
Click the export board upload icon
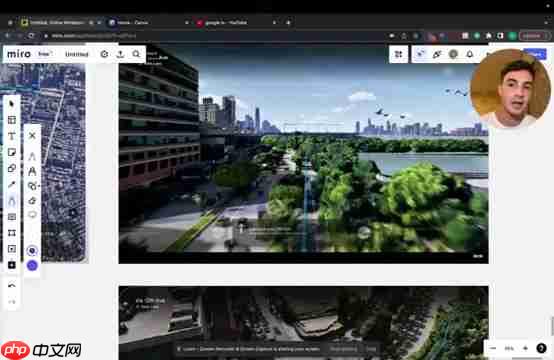tap(120, 54)
